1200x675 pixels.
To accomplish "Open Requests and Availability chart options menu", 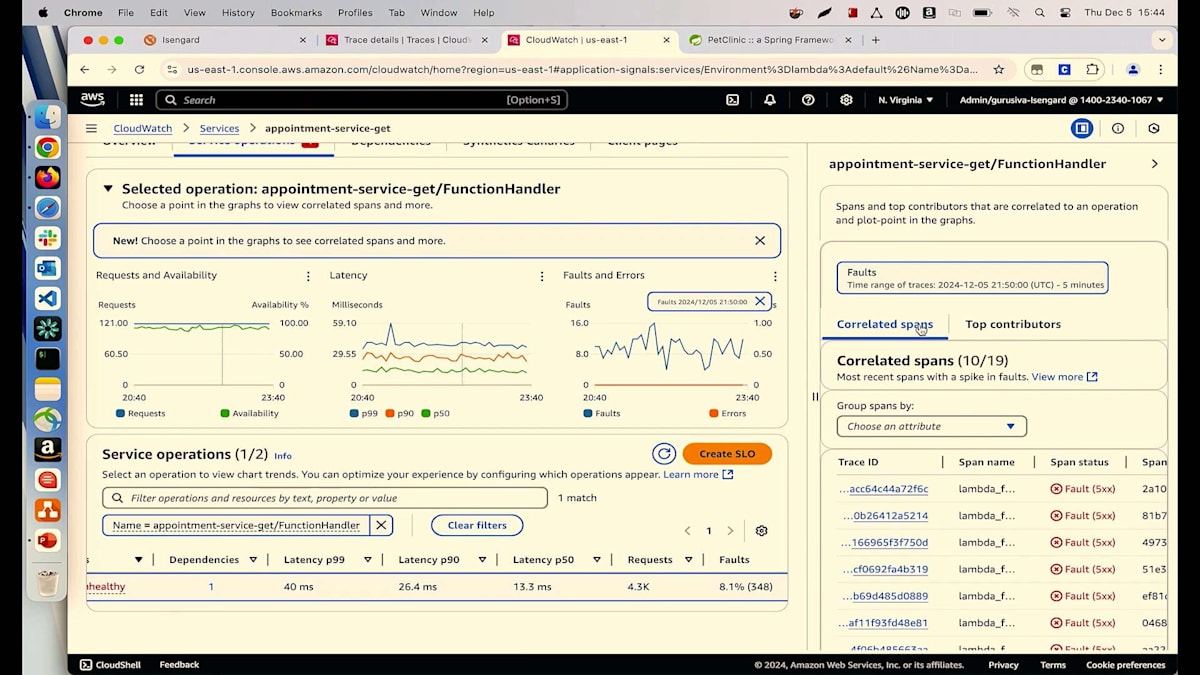I will pyautogui.click(x=308, y=276).
